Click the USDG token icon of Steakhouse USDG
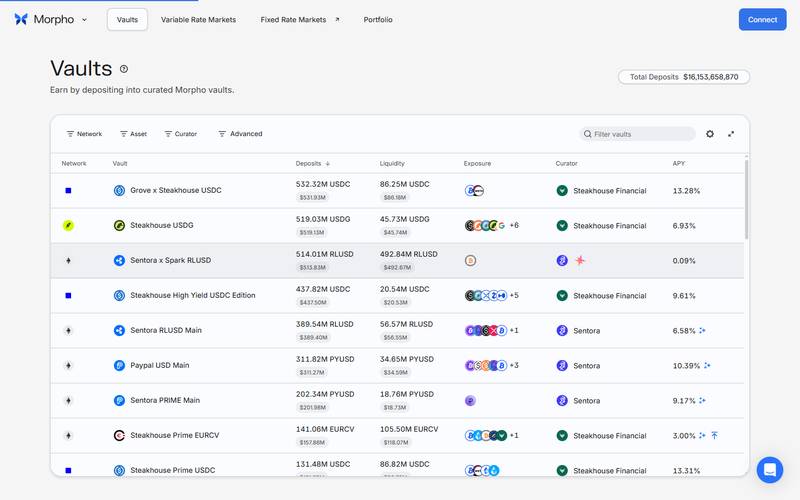Viewport: 800px width, 500px height. pyautogui.click(x=119, y=225)
